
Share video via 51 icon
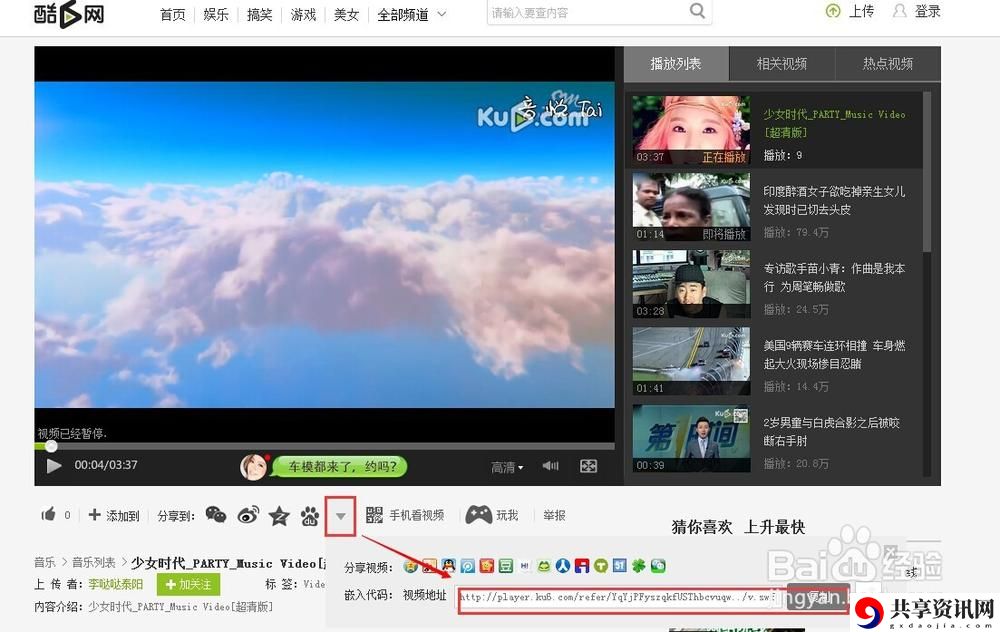[x=619, y=564]
